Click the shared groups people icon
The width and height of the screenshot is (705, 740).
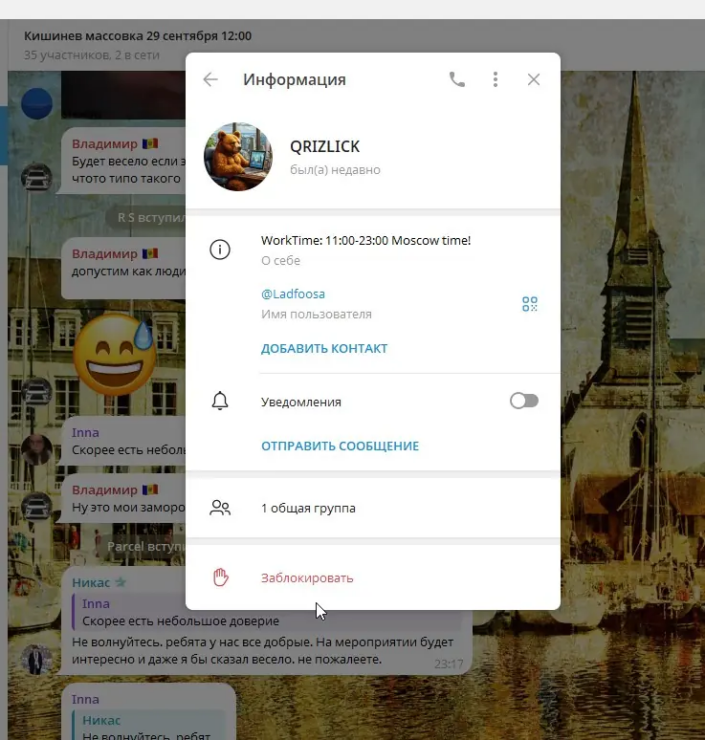point(220,508)
